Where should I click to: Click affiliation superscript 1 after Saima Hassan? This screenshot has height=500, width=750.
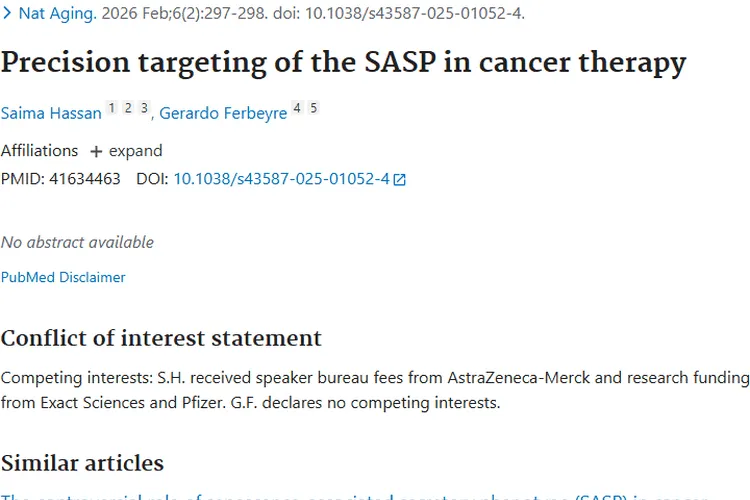pos(112,108)
